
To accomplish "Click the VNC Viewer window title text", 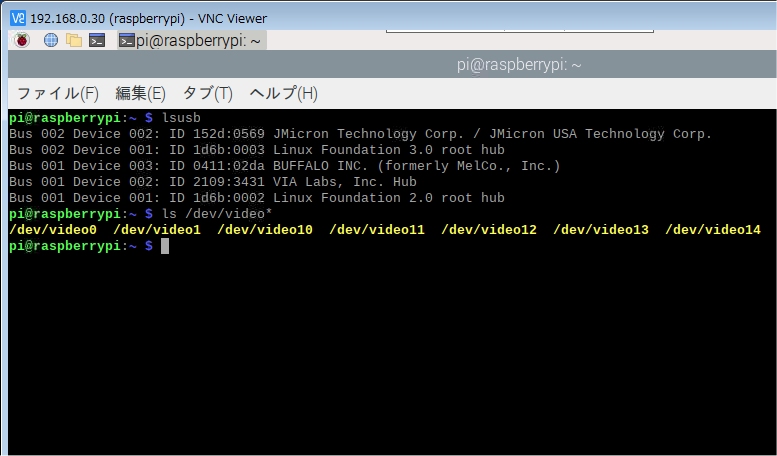I will click(149, 18).
